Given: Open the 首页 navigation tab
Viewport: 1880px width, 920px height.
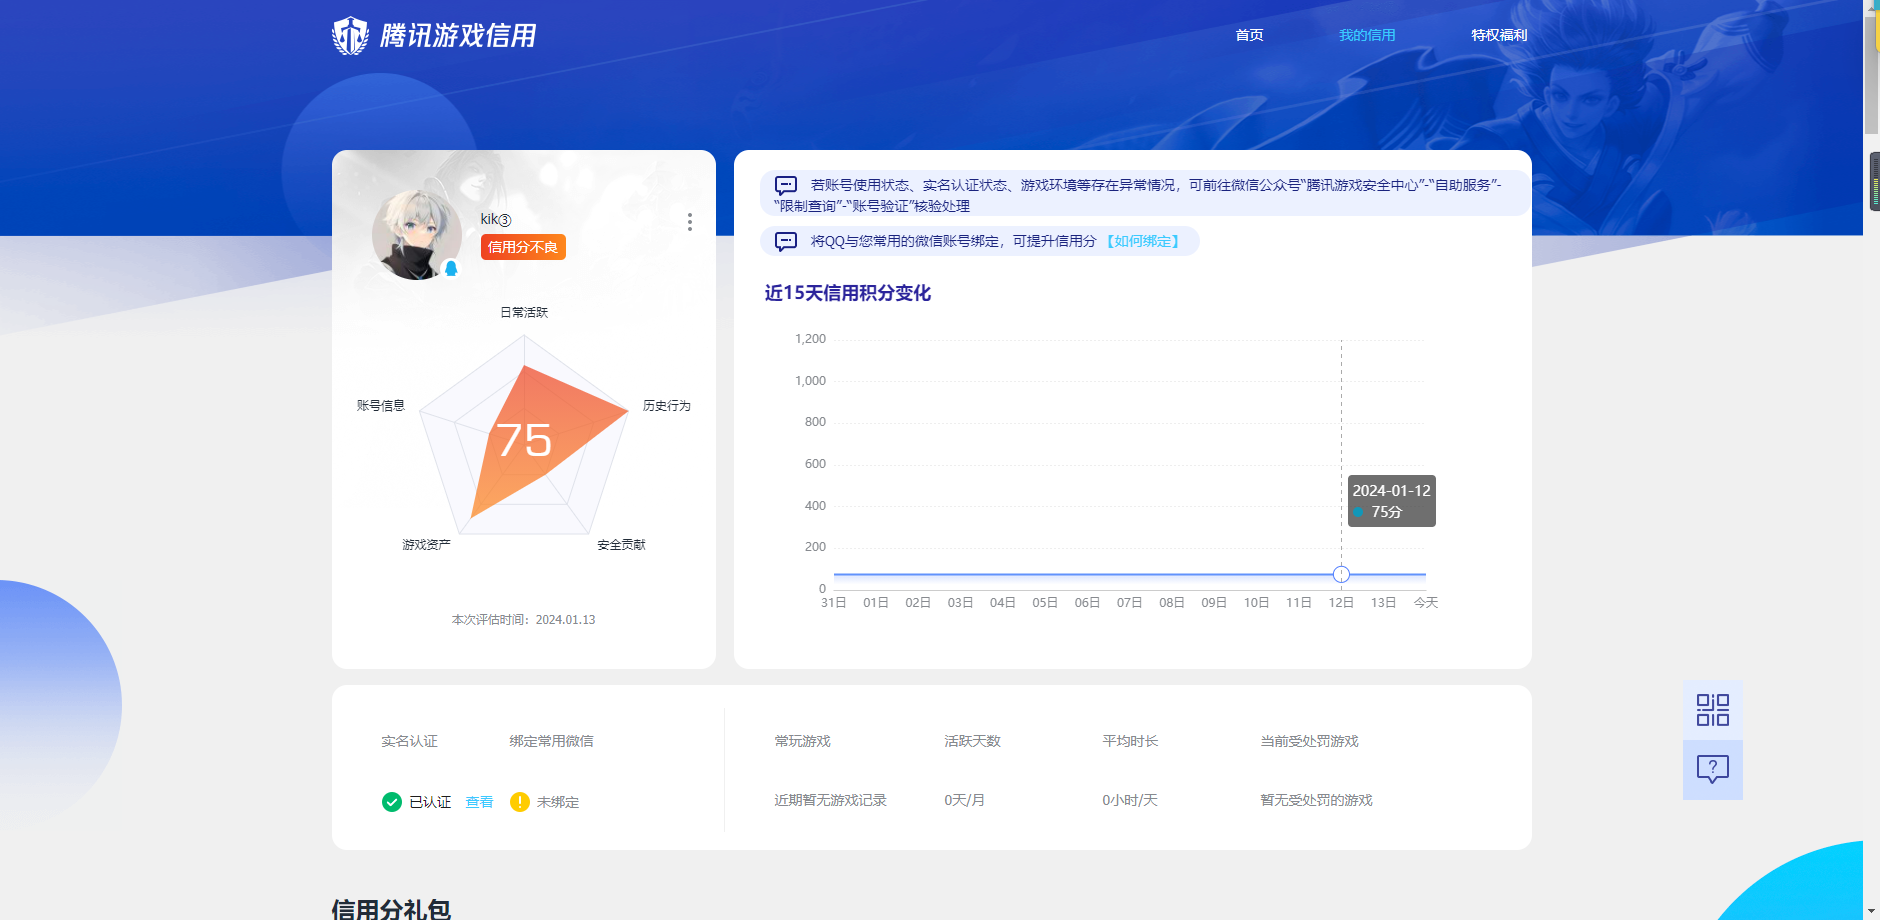Looking at the screenshot, I should [x=1249, y=35].
